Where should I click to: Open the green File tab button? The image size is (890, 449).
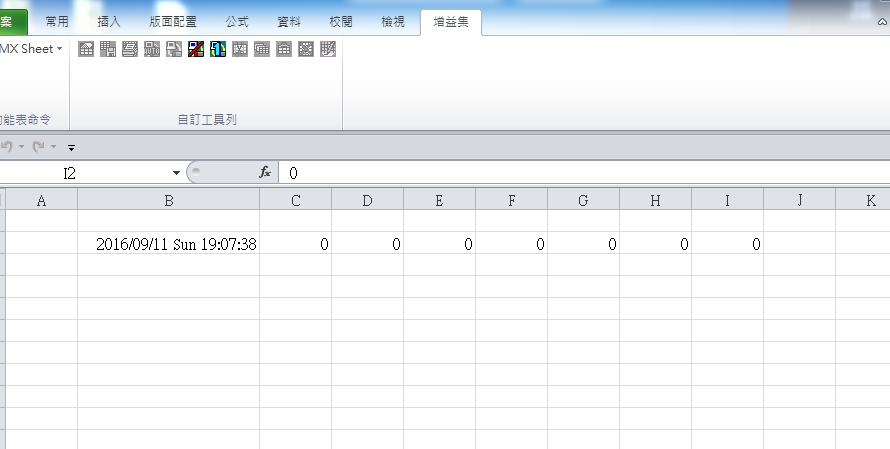10,21
